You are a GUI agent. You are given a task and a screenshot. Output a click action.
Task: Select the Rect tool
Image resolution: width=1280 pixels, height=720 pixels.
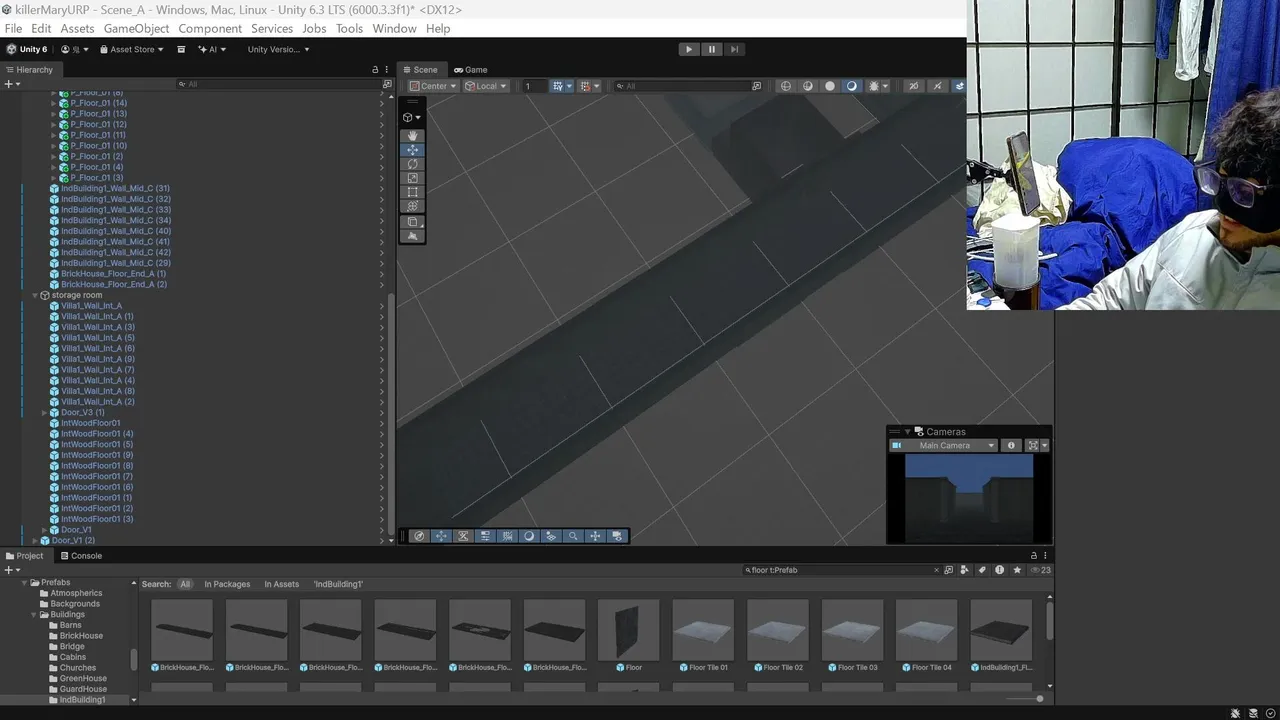tap(412, 192)
